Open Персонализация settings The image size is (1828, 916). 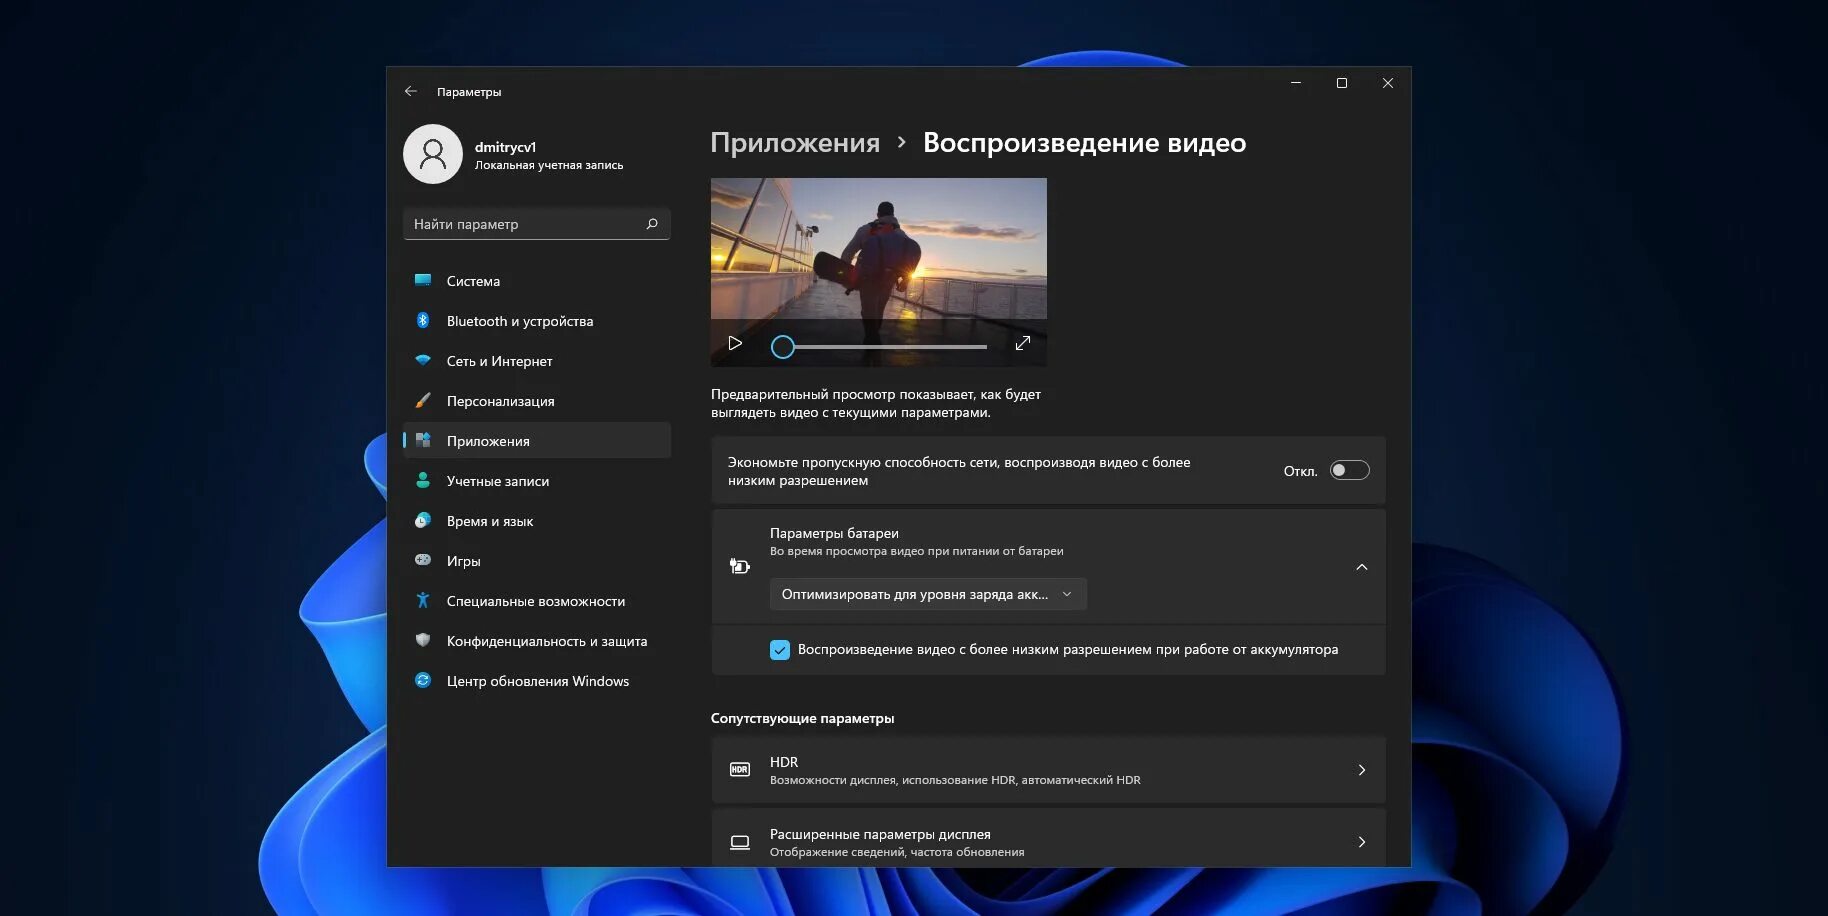(x=537, y=401)
